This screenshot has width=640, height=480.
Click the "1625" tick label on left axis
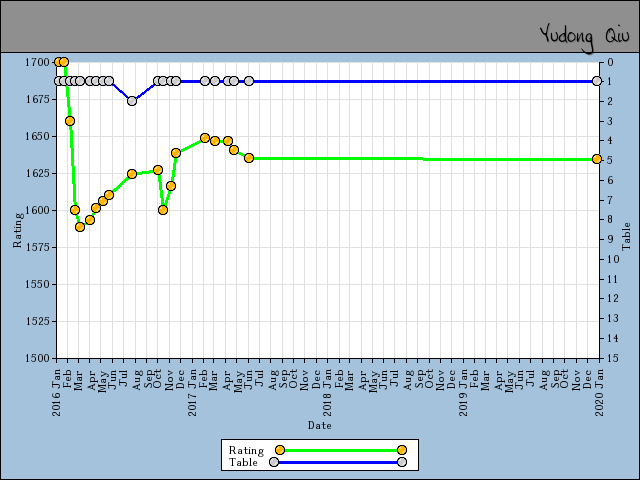(37, 173)
